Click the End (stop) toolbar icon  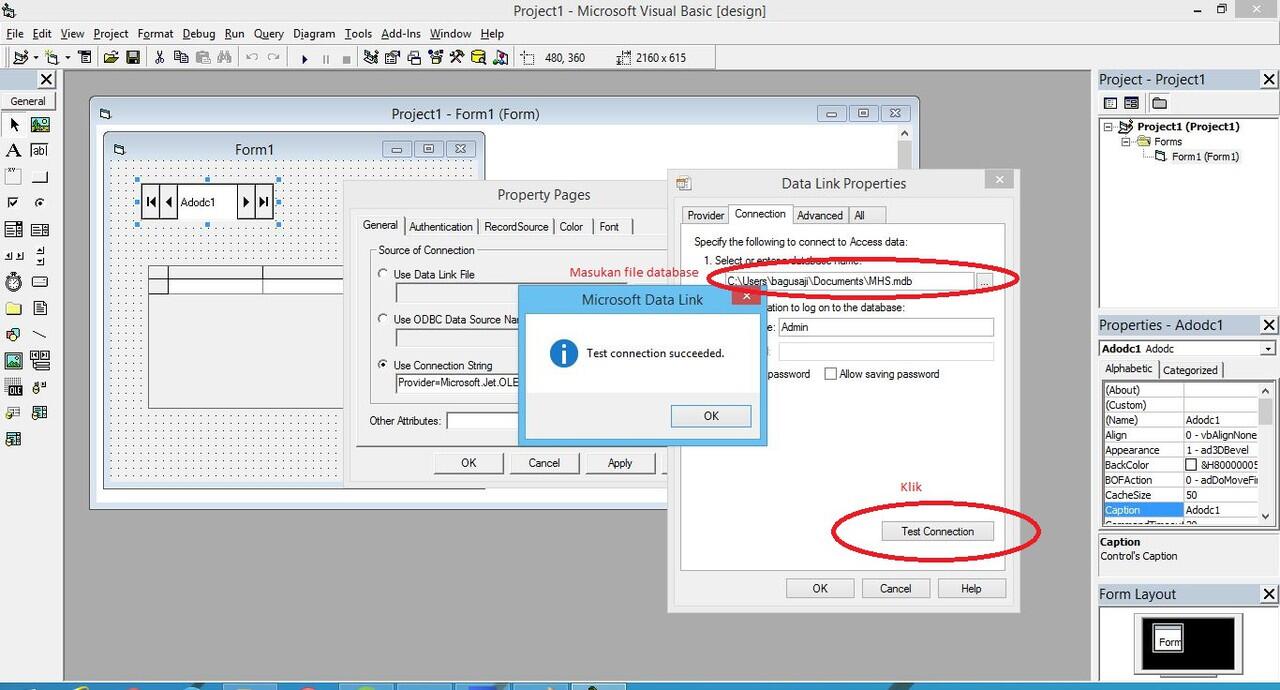pos(346,58)
